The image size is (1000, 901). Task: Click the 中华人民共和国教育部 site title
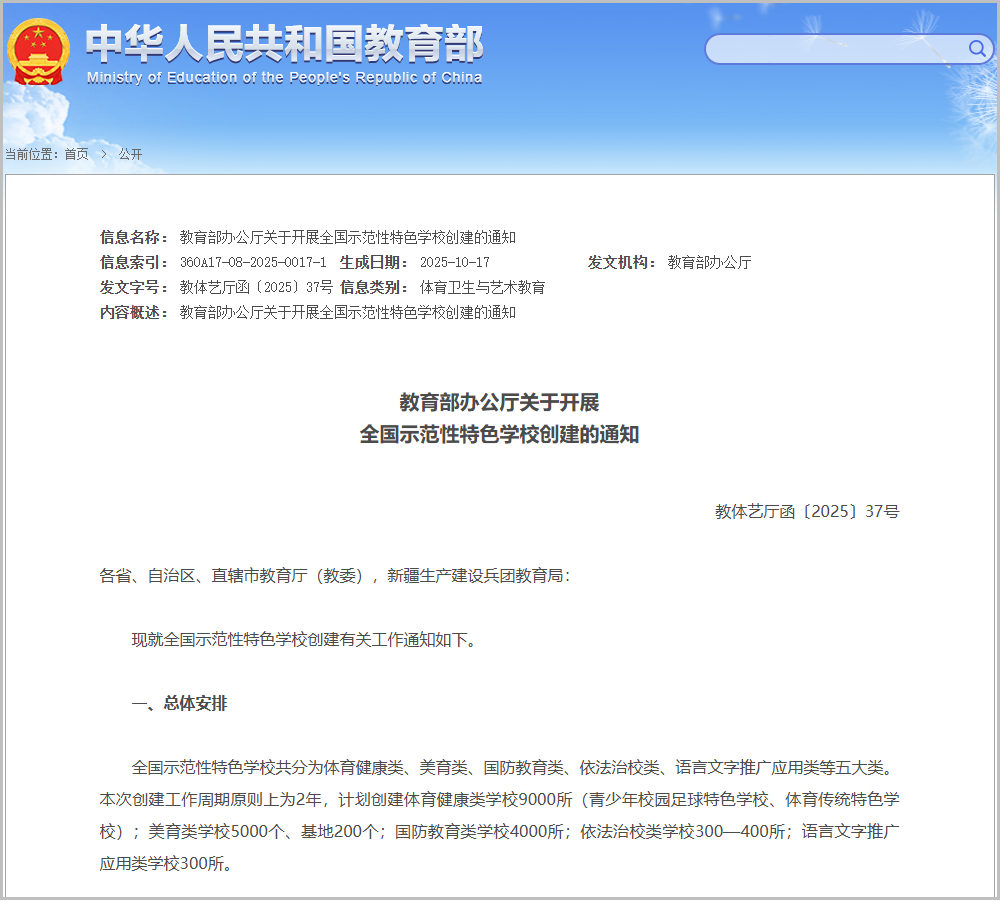point(284,43)
